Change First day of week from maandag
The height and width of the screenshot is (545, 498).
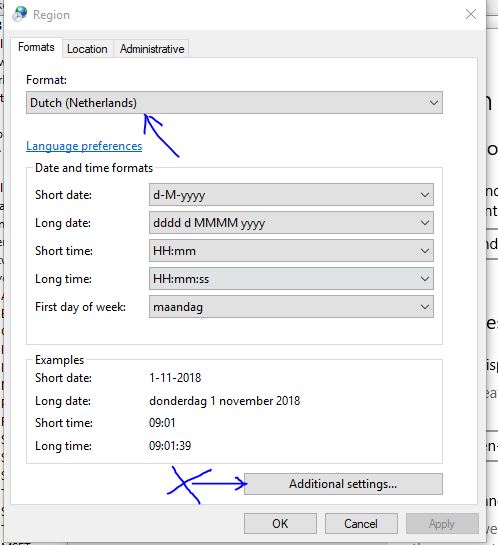[291, 307]
